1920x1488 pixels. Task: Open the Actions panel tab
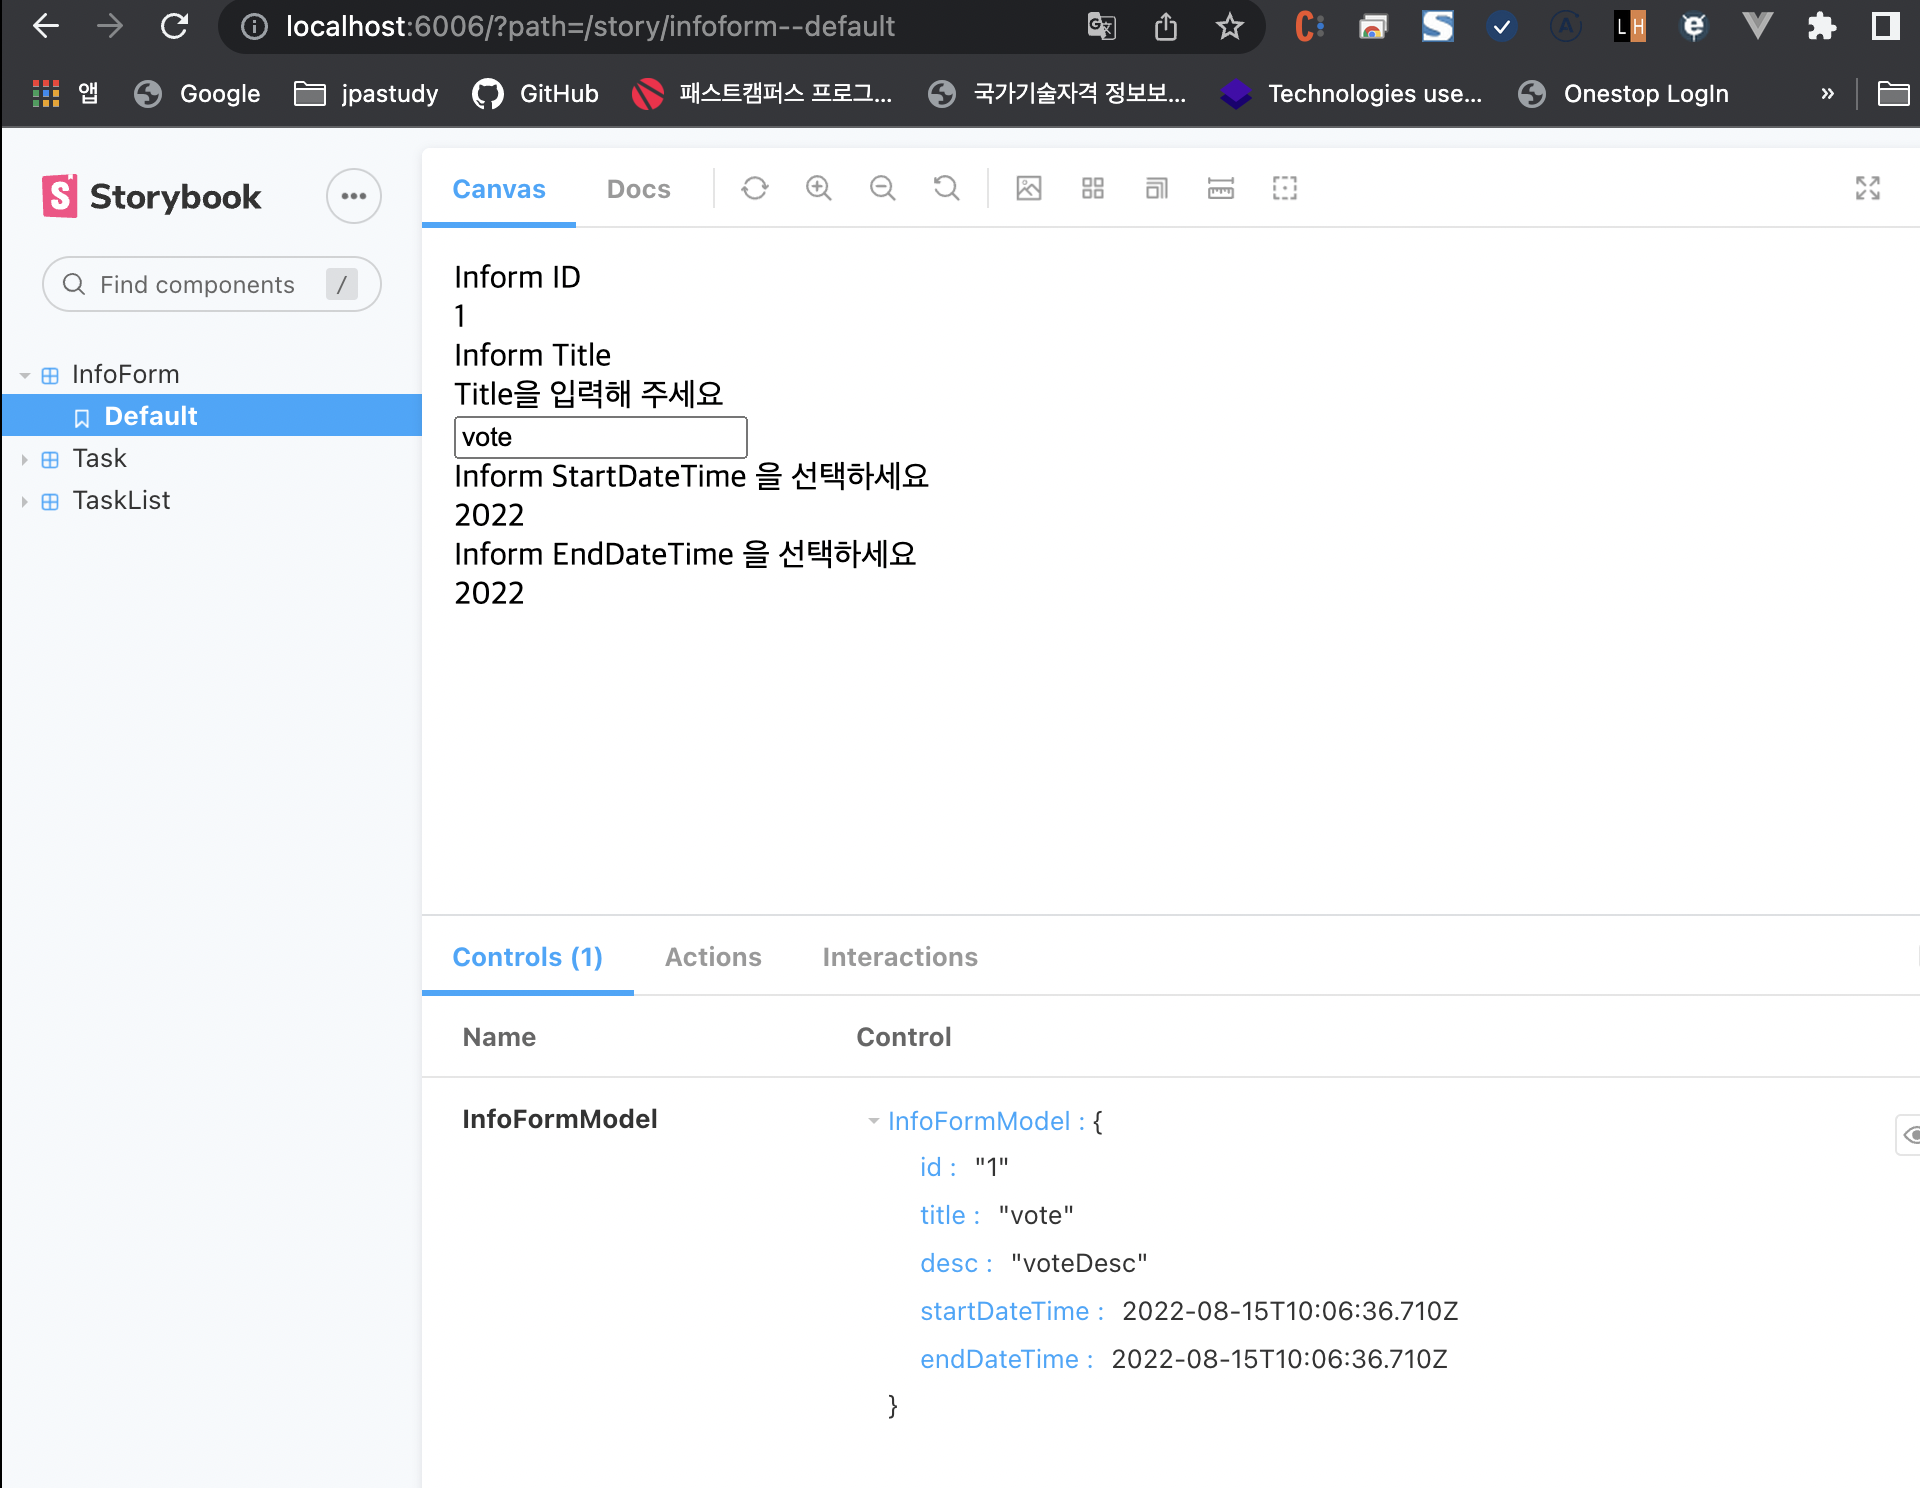tap(713, 957)
